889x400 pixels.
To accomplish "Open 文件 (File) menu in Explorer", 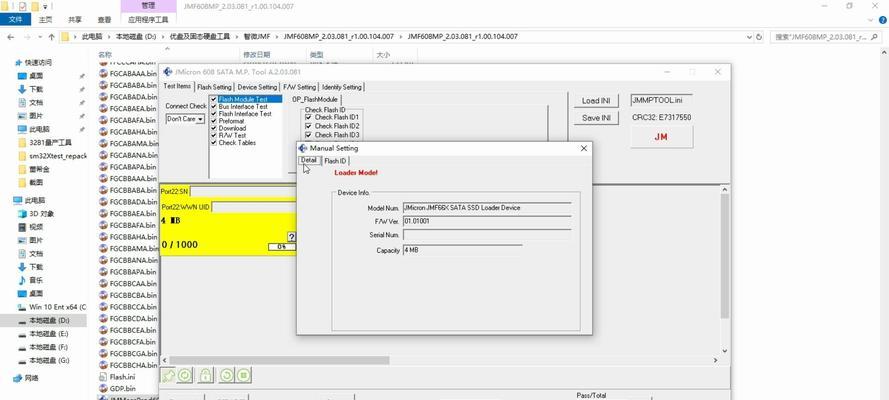I will tap(15, 20).
